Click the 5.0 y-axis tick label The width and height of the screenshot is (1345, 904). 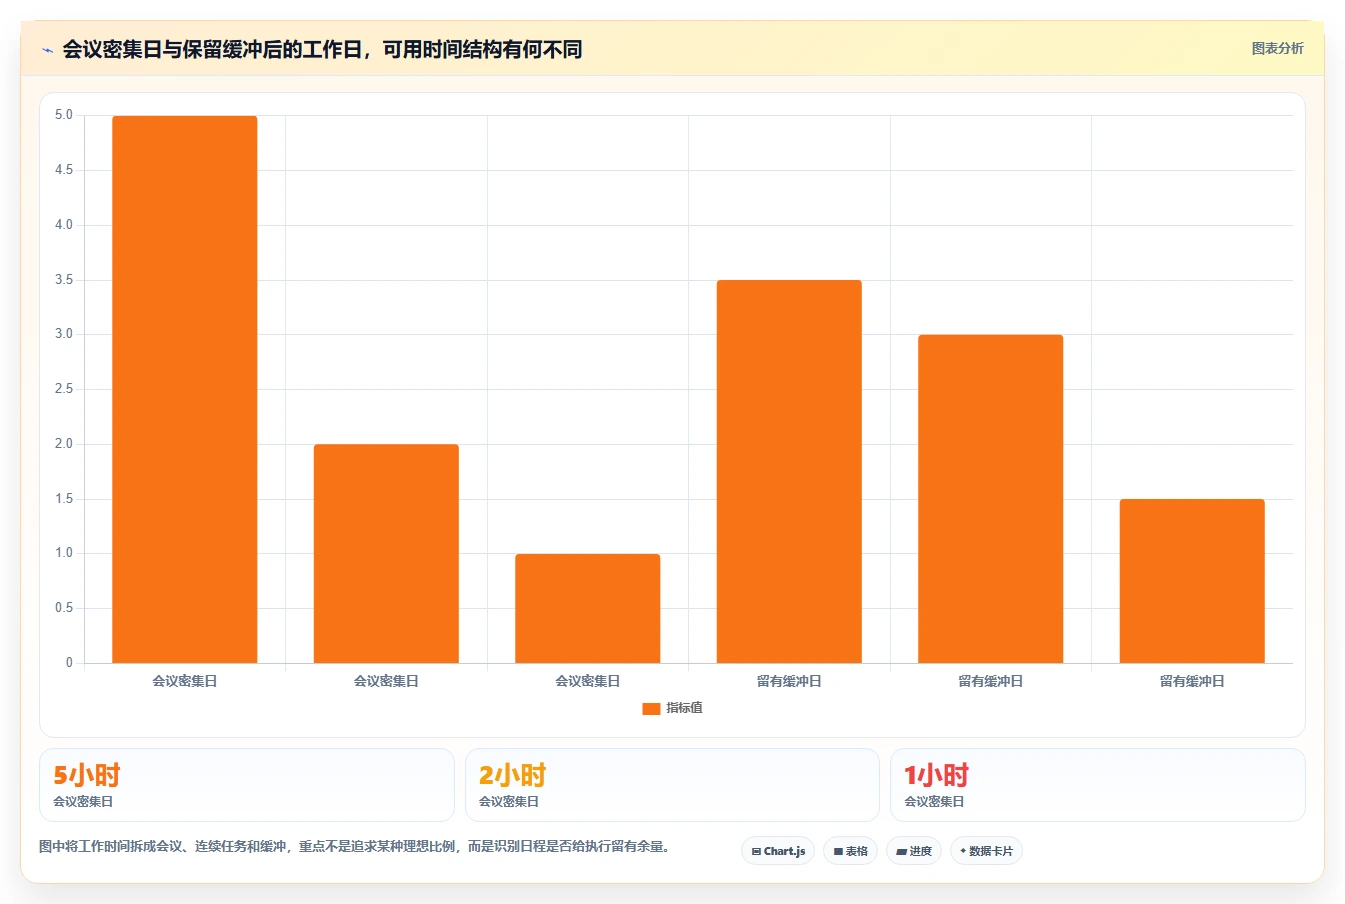(x=64, y=115)
